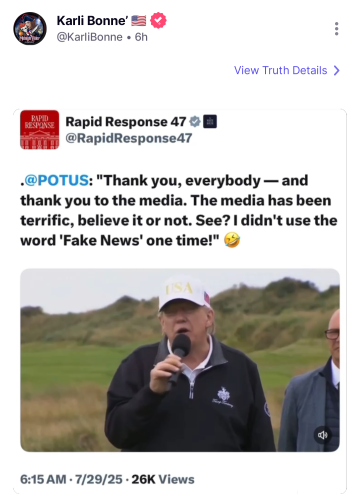Click Rapid Response 47 gray verified checkmark
The height and width of the screenshot is (500, 360).
coord(195,122)
